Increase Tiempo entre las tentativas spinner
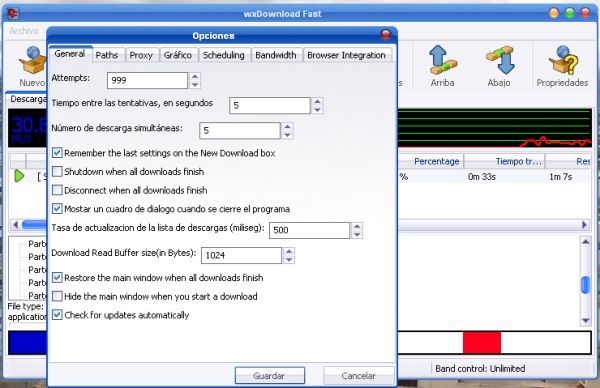 (317, 102)
